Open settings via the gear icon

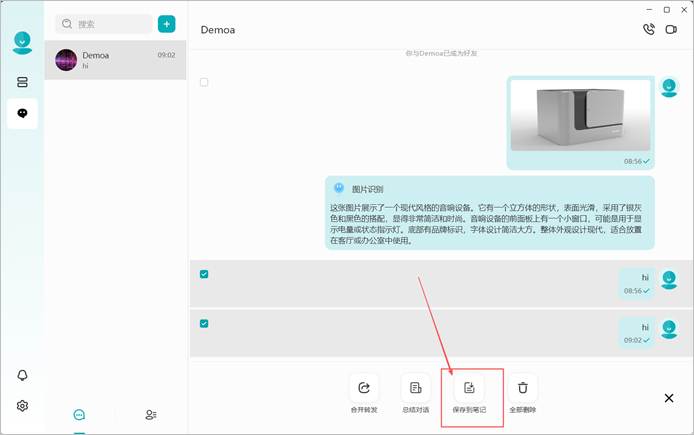22,406
